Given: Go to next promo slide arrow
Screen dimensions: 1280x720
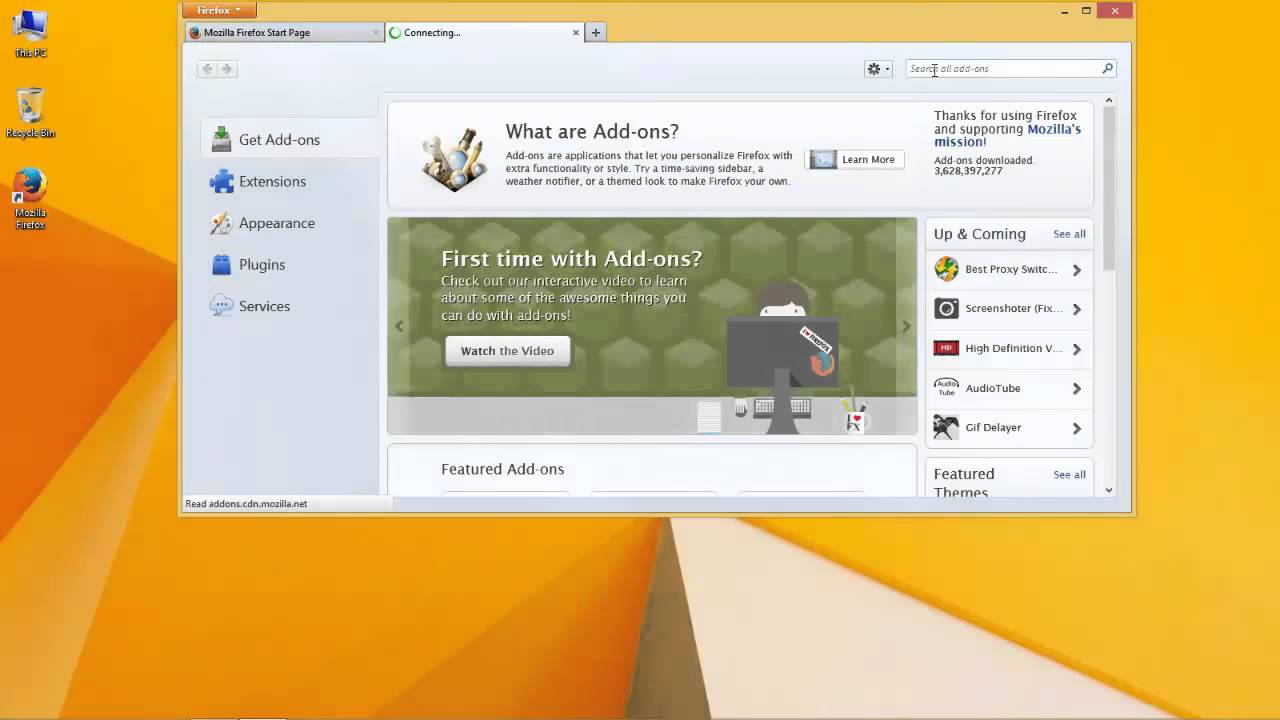Looking at the screenshot, I should [906, 326].
